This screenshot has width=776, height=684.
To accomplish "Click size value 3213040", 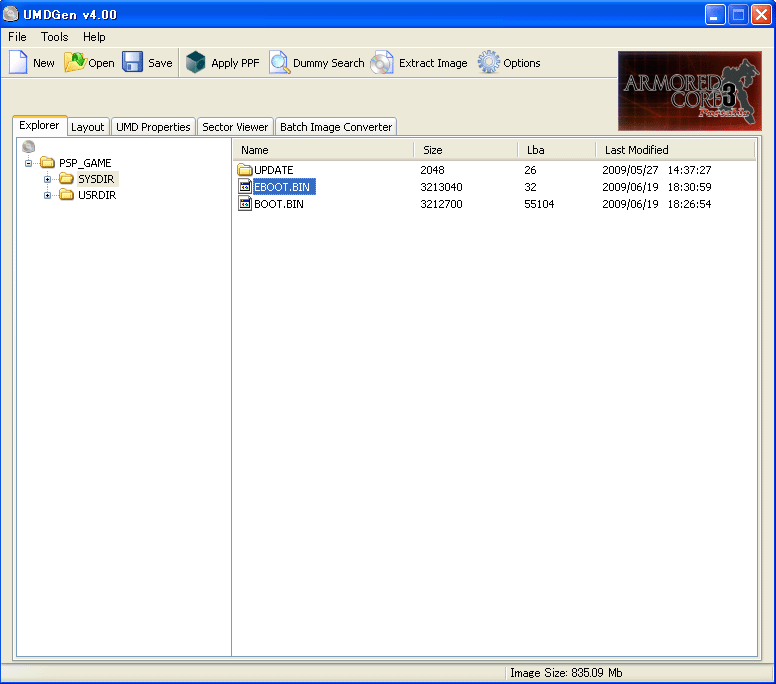I will click(441, 187).
